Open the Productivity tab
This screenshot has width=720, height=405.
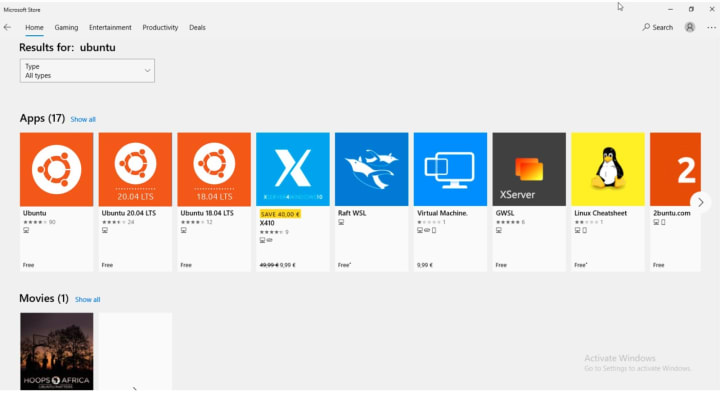click(x=160, y=28)
